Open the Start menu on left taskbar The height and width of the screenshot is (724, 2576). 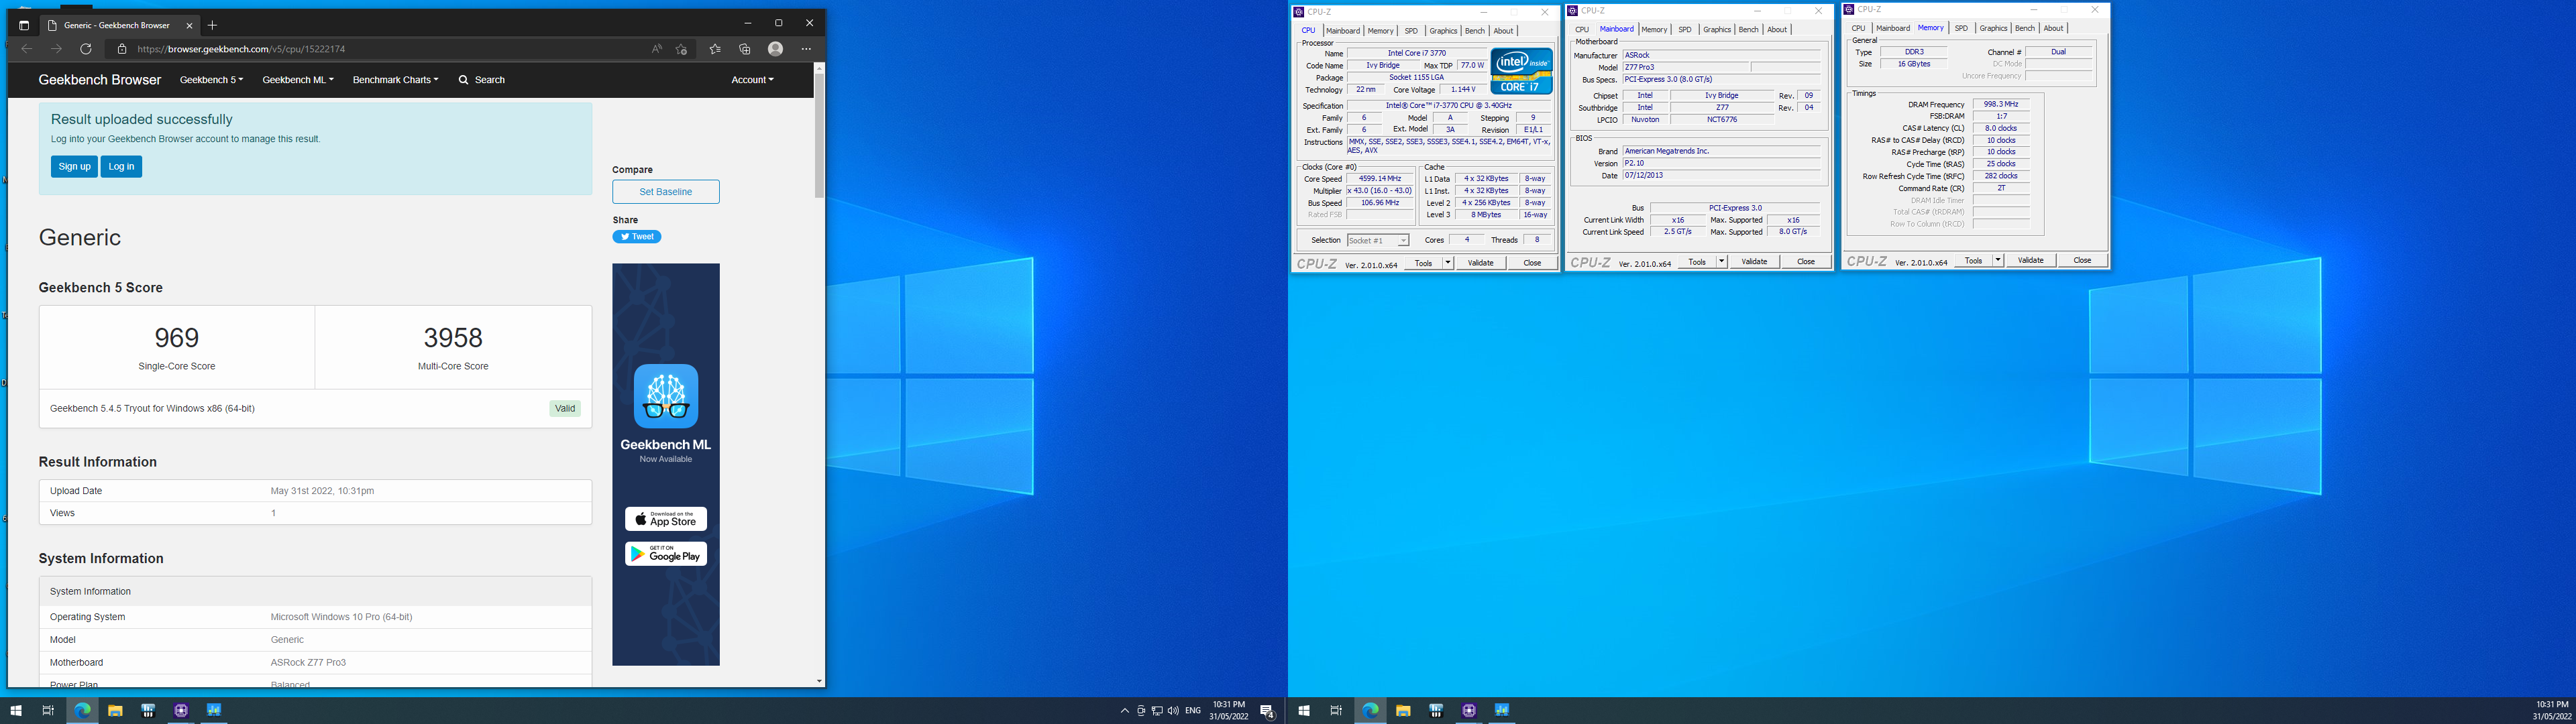click(15, 711)
